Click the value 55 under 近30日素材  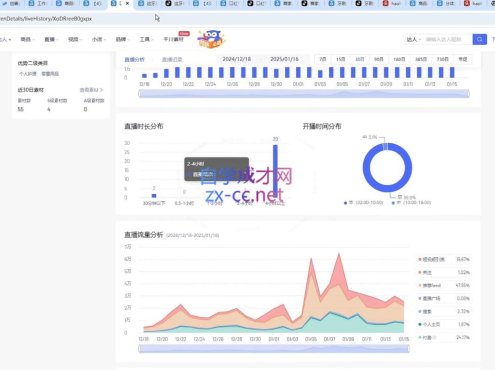[x=21, y=109]
